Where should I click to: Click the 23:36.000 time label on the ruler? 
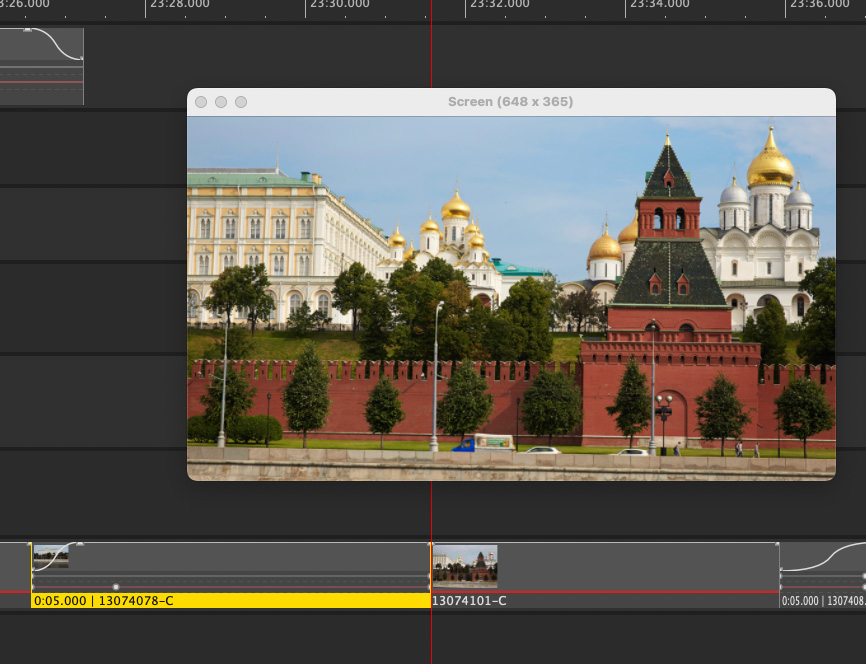[x=820, y=5]
